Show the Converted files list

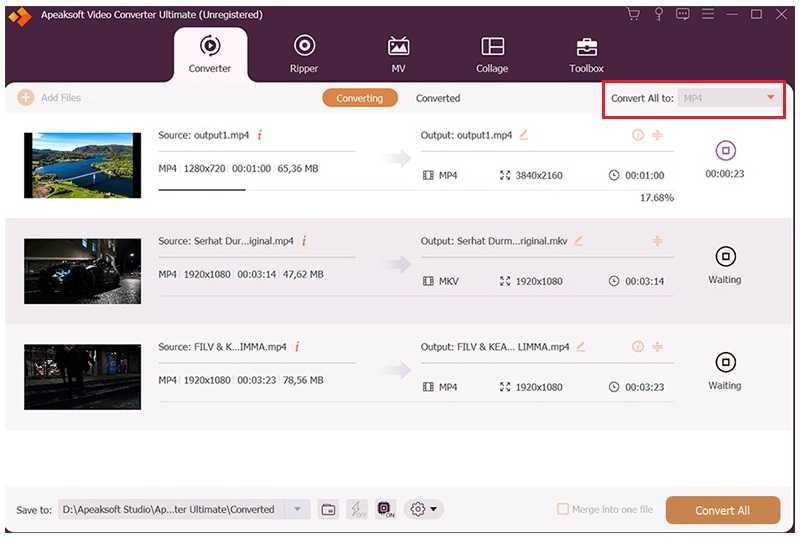pos(438,98)
